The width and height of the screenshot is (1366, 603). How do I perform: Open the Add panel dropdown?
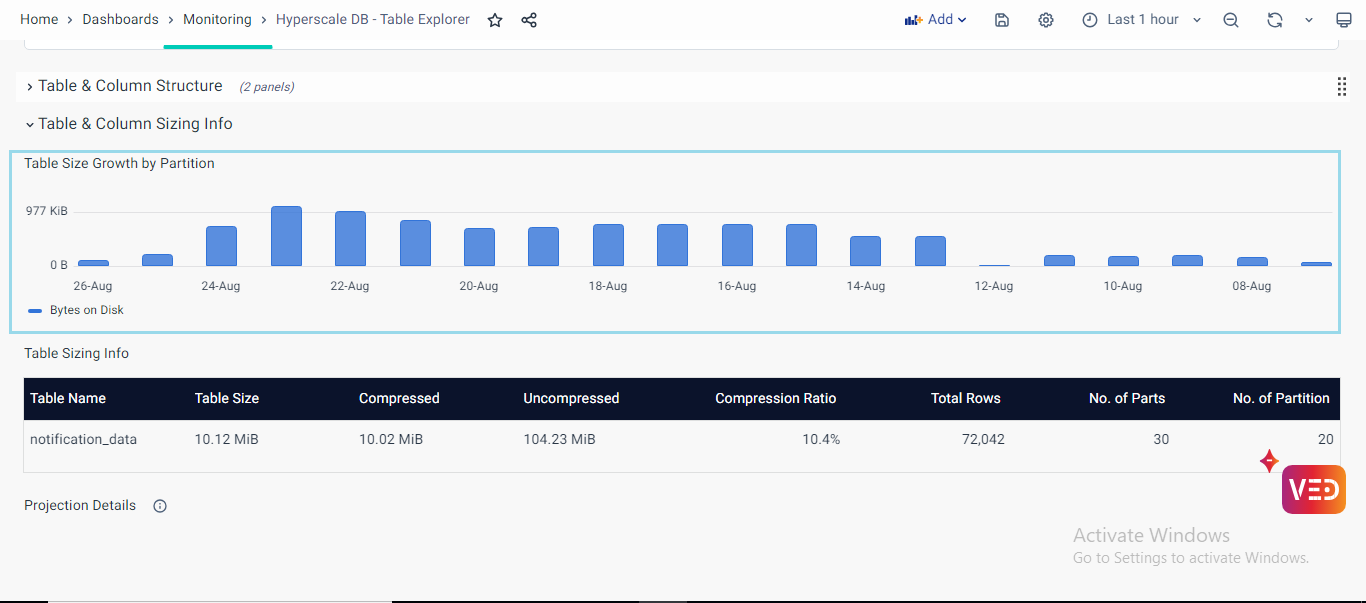(935, 20)
